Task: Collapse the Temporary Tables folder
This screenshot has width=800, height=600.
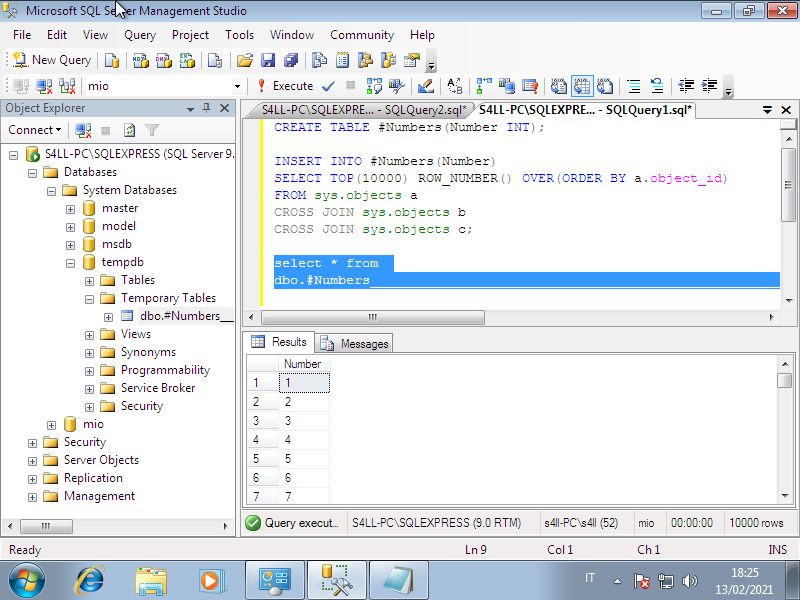Action: click(x=89, y=299)
